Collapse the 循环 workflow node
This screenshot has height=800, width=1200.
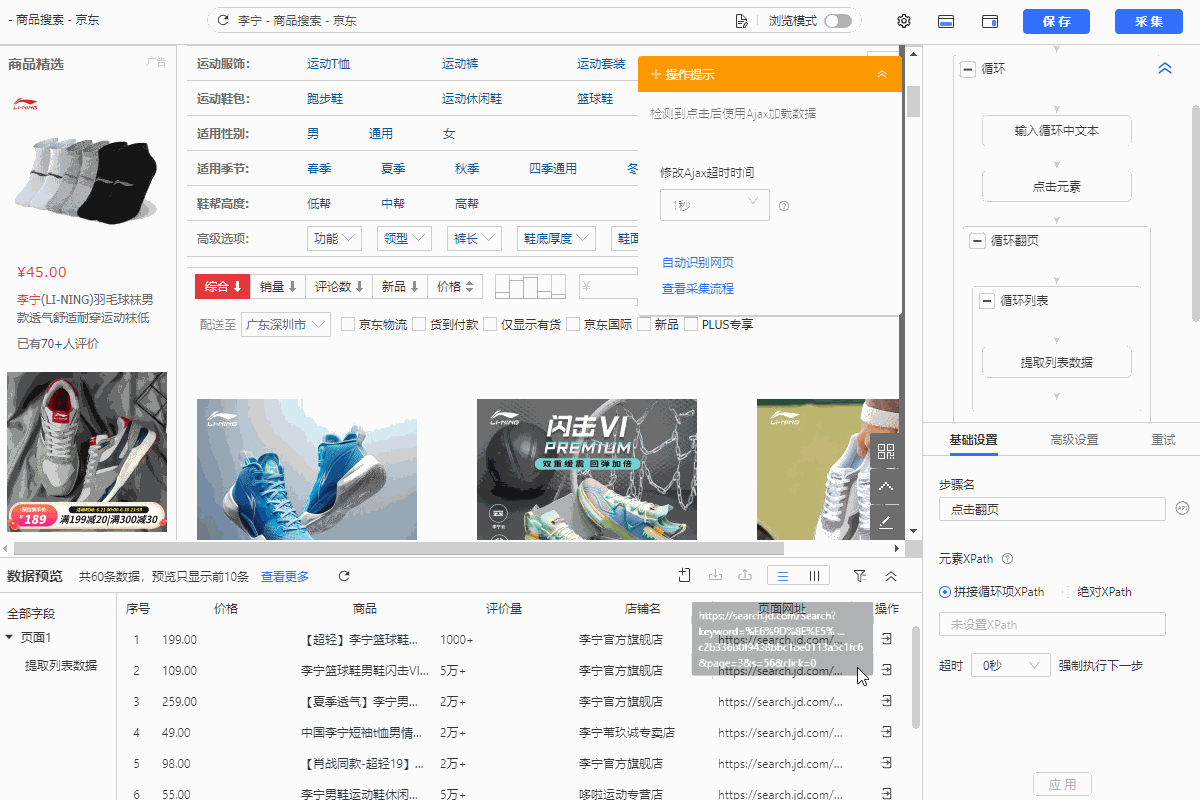pyautogui.click(x=968, y=69)
